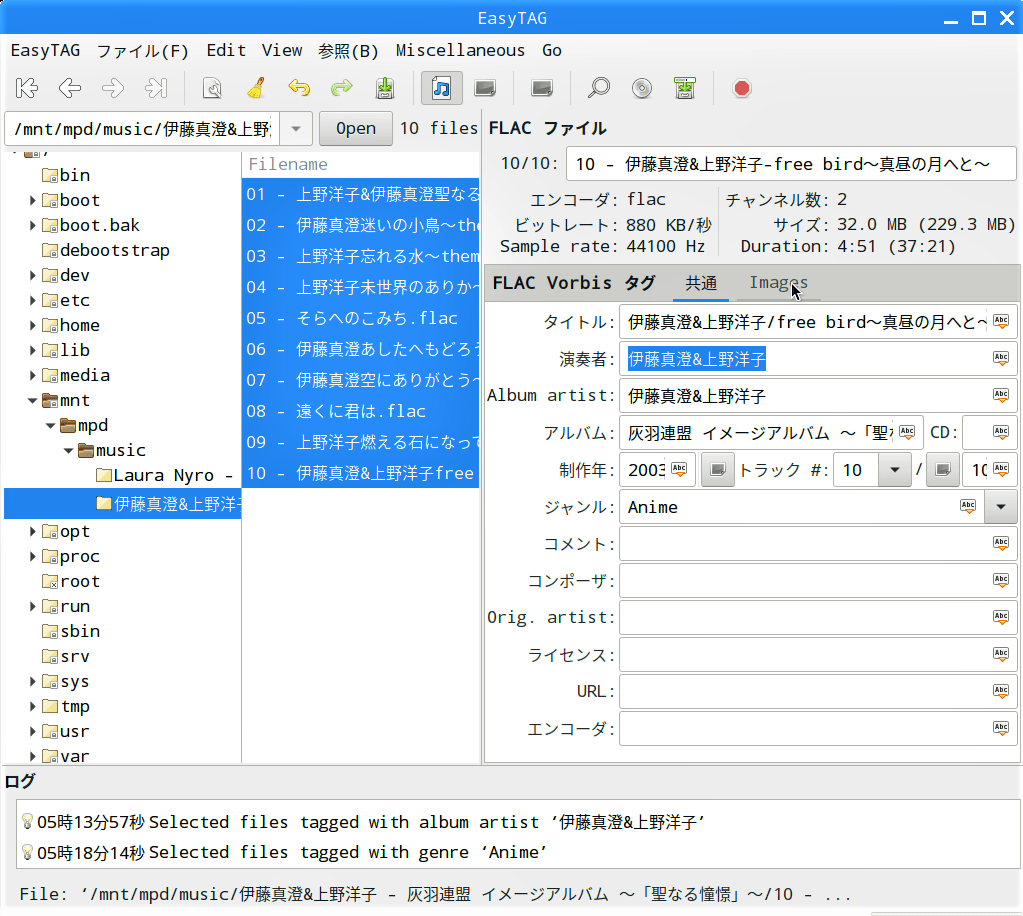Apply genre Anime to selected files icon
This screenshot has height=916, width=1023.
tap(968, 506)
